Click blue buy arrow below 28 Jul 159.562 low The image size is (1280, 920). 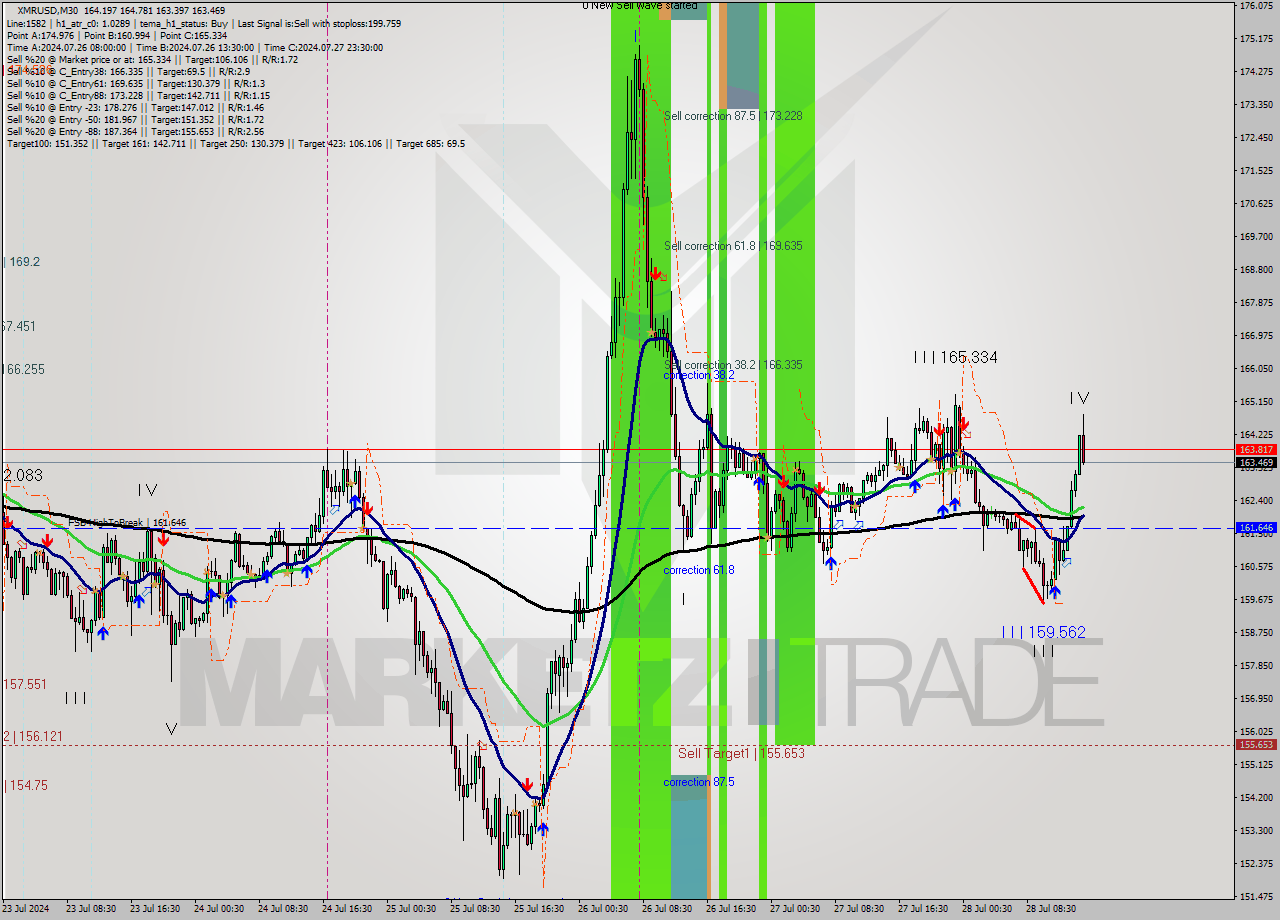(x=1054, y=592)
